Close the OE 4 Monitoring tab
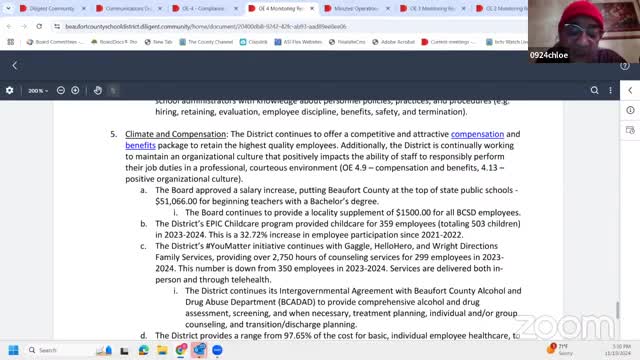Screen dimensions: 640x360 pyautogui.click(x=312, y=8)
